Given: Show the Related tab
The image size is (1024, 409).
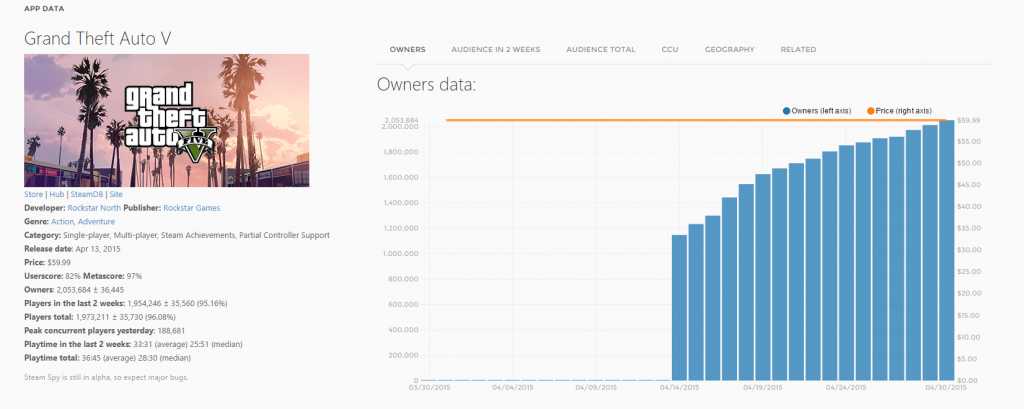Looking at the screenshot, I should click(x=798, y=49).
